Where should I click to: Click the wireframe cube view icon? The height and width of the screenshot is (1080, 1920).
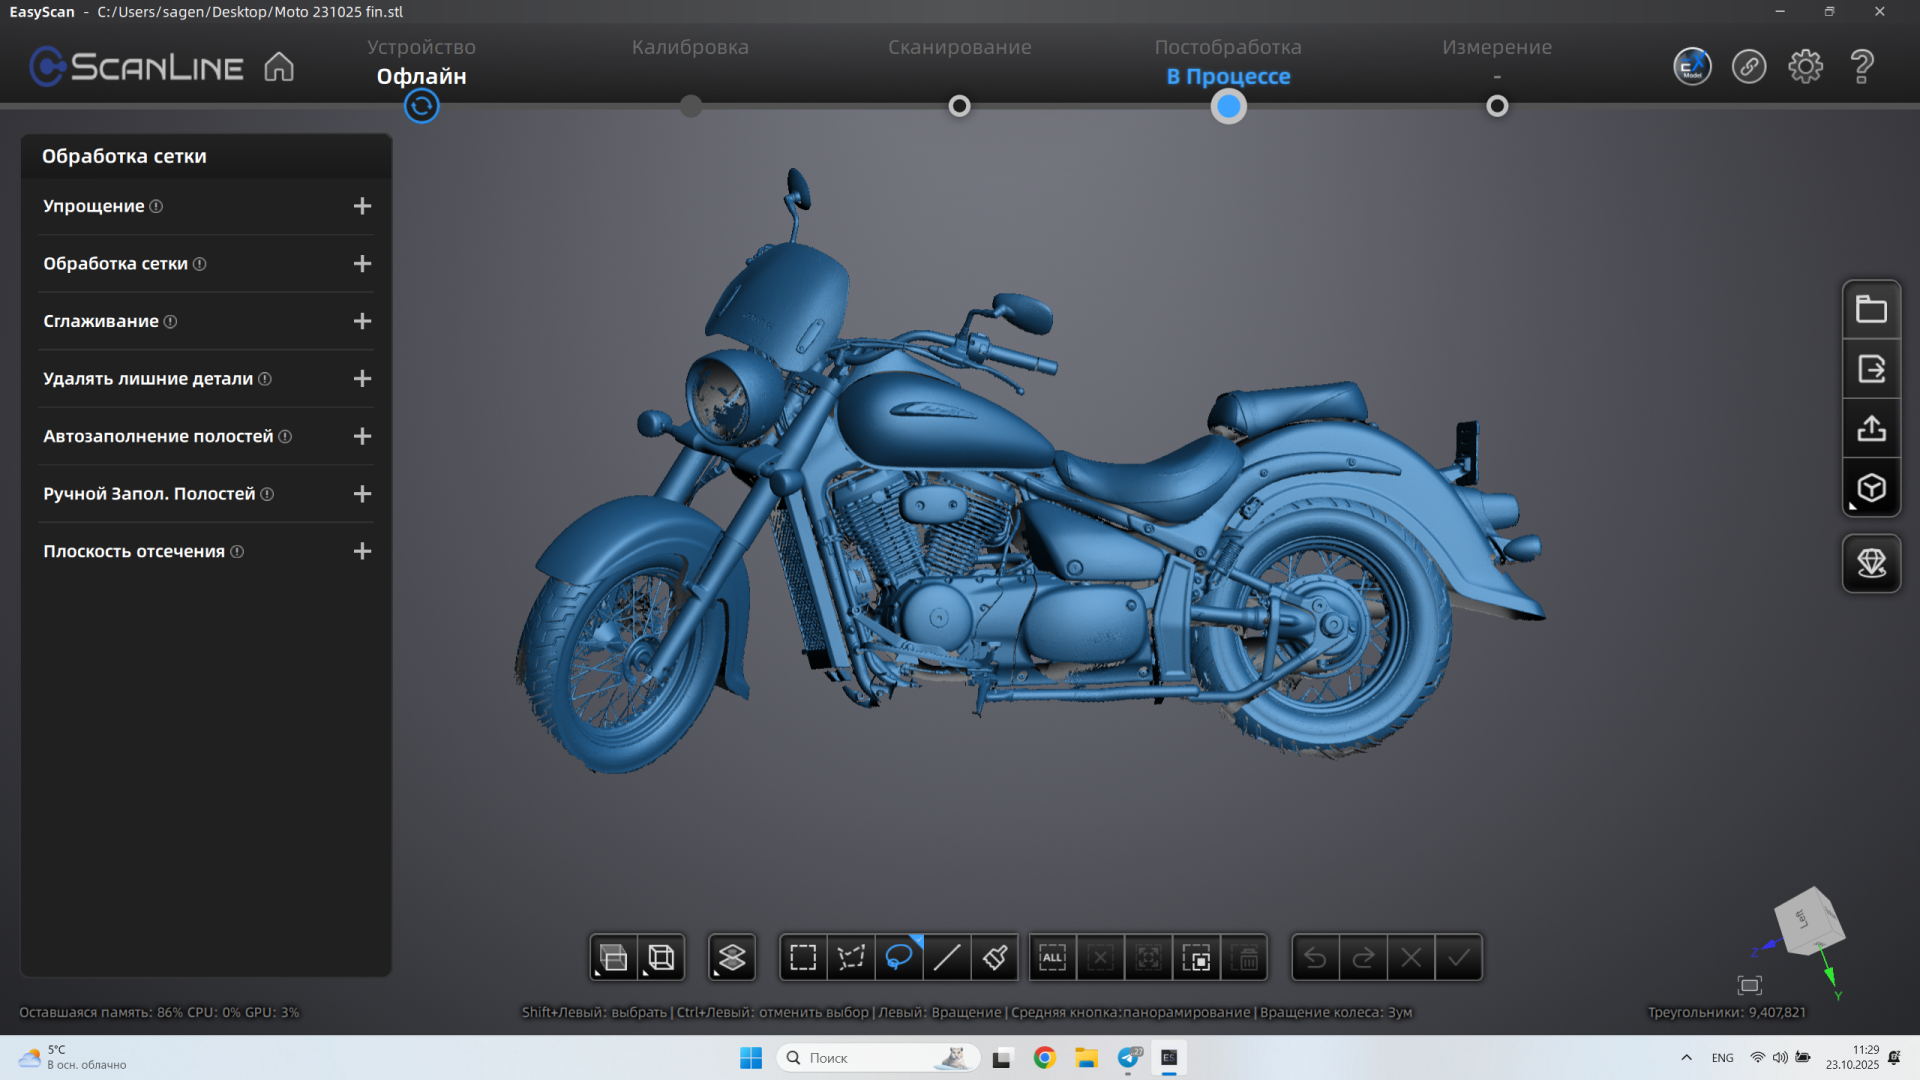pyautogui.click(x=661, y=958)
